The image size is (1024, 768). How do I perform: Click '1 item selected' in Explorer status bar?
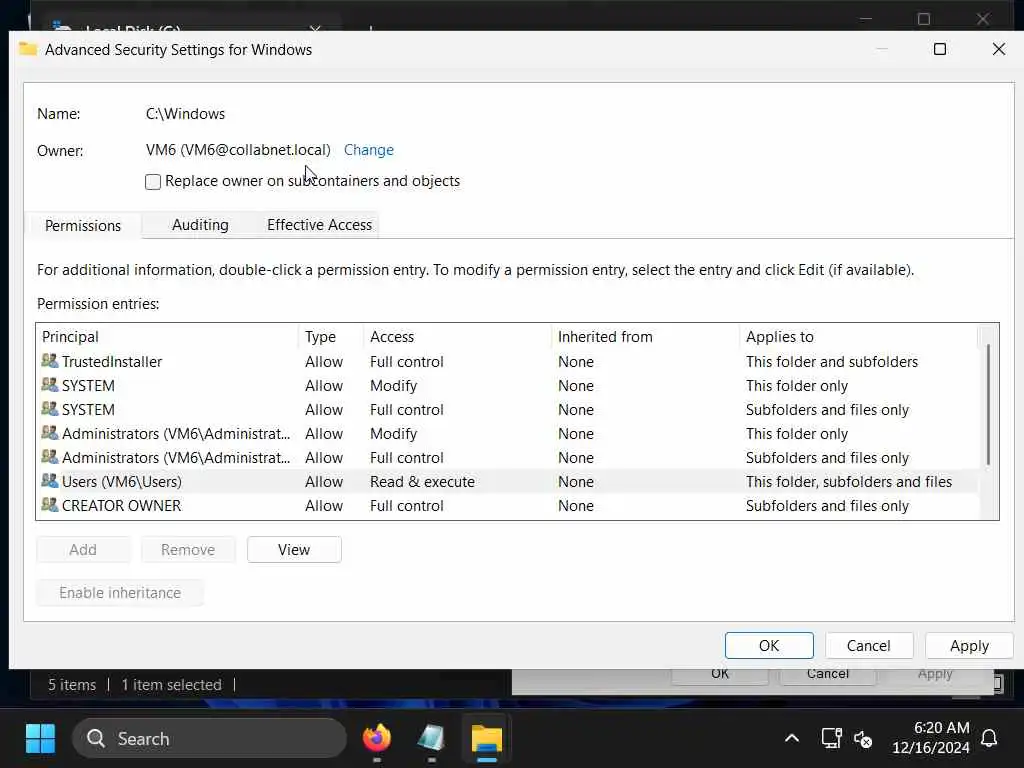pos(171,684)
